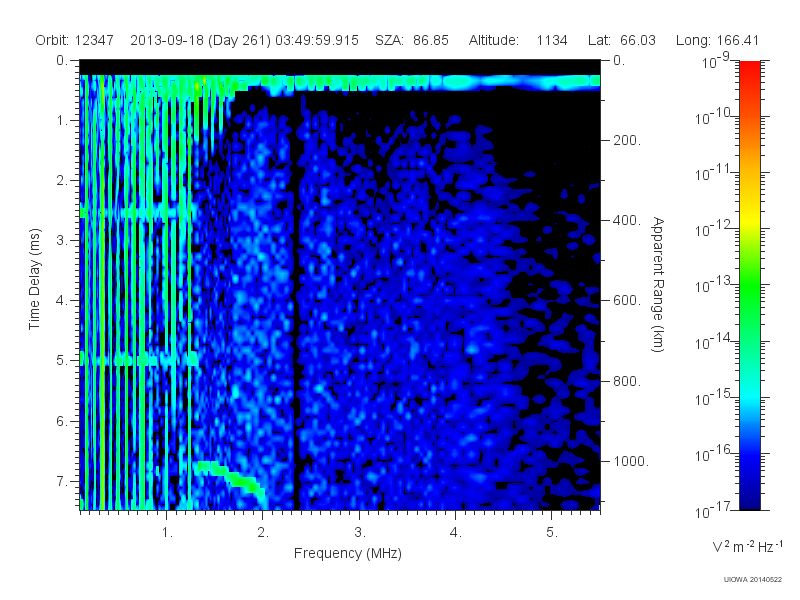Select the date '2013-09-18 (Day 261)' text
The height and width of the screenshot is (600, 800).
pos(201,40)
